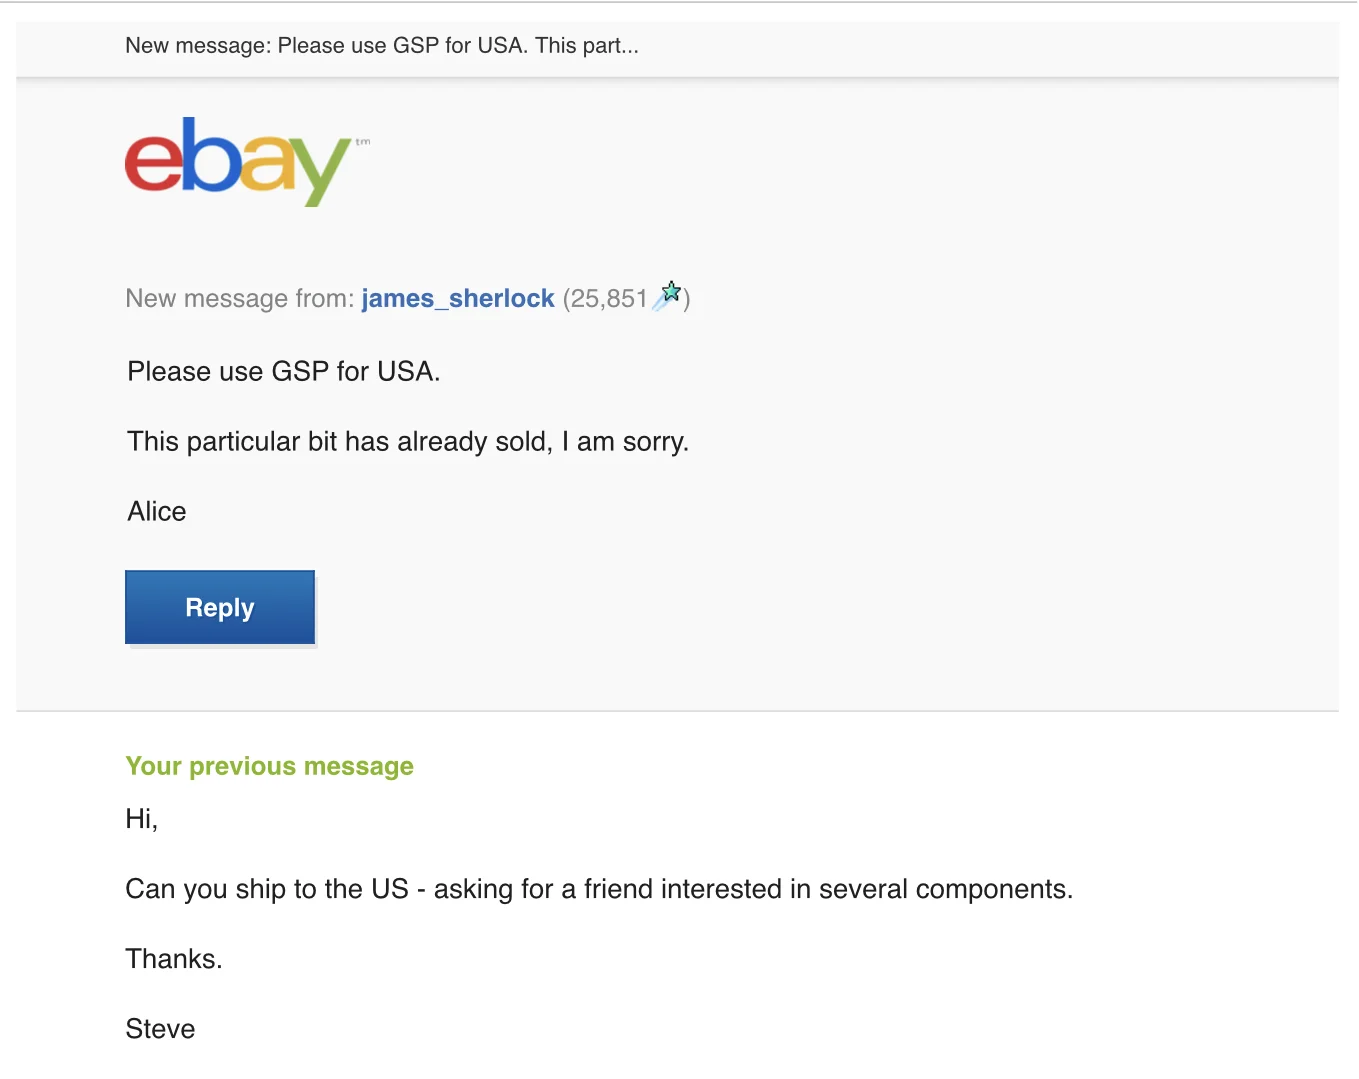Click the TM mark beside the eBay logo
This screenshot has height=1079, width=1359.
click(x=364, y=143)
